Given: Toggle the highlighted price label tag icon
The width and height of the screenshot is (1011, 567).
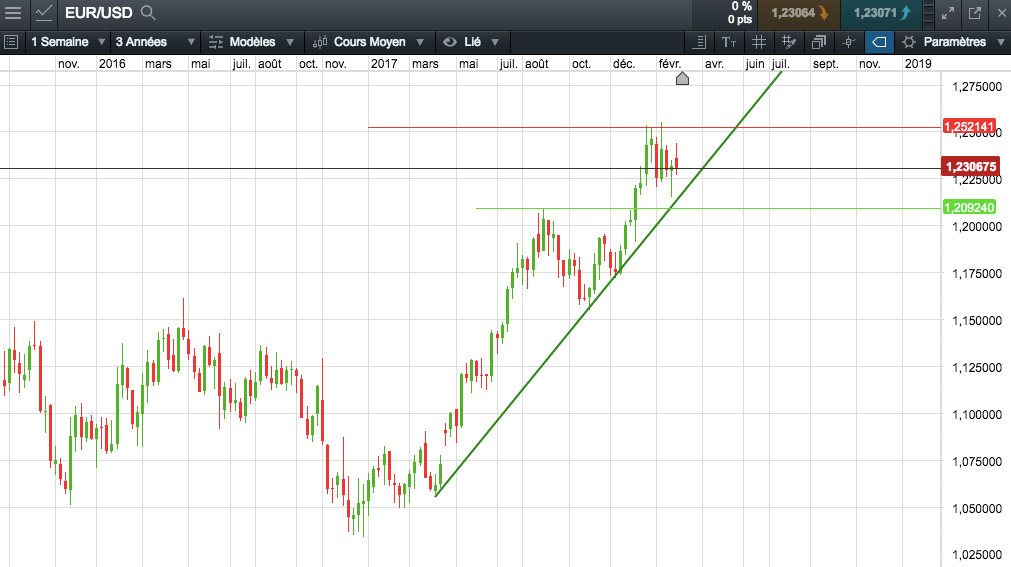Looking at the screenshot, I should tap(879, 42).
